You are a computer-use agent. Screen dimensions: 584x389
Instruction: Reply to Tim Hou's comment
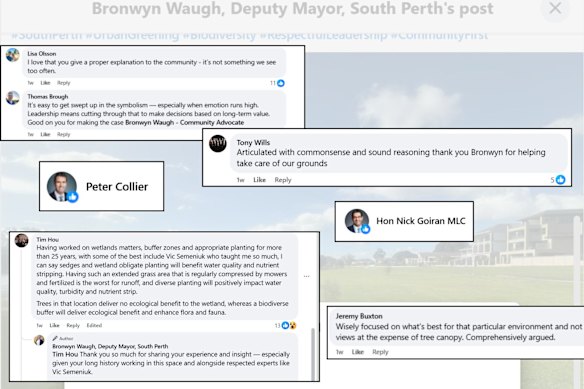click(x=73, y=325)
